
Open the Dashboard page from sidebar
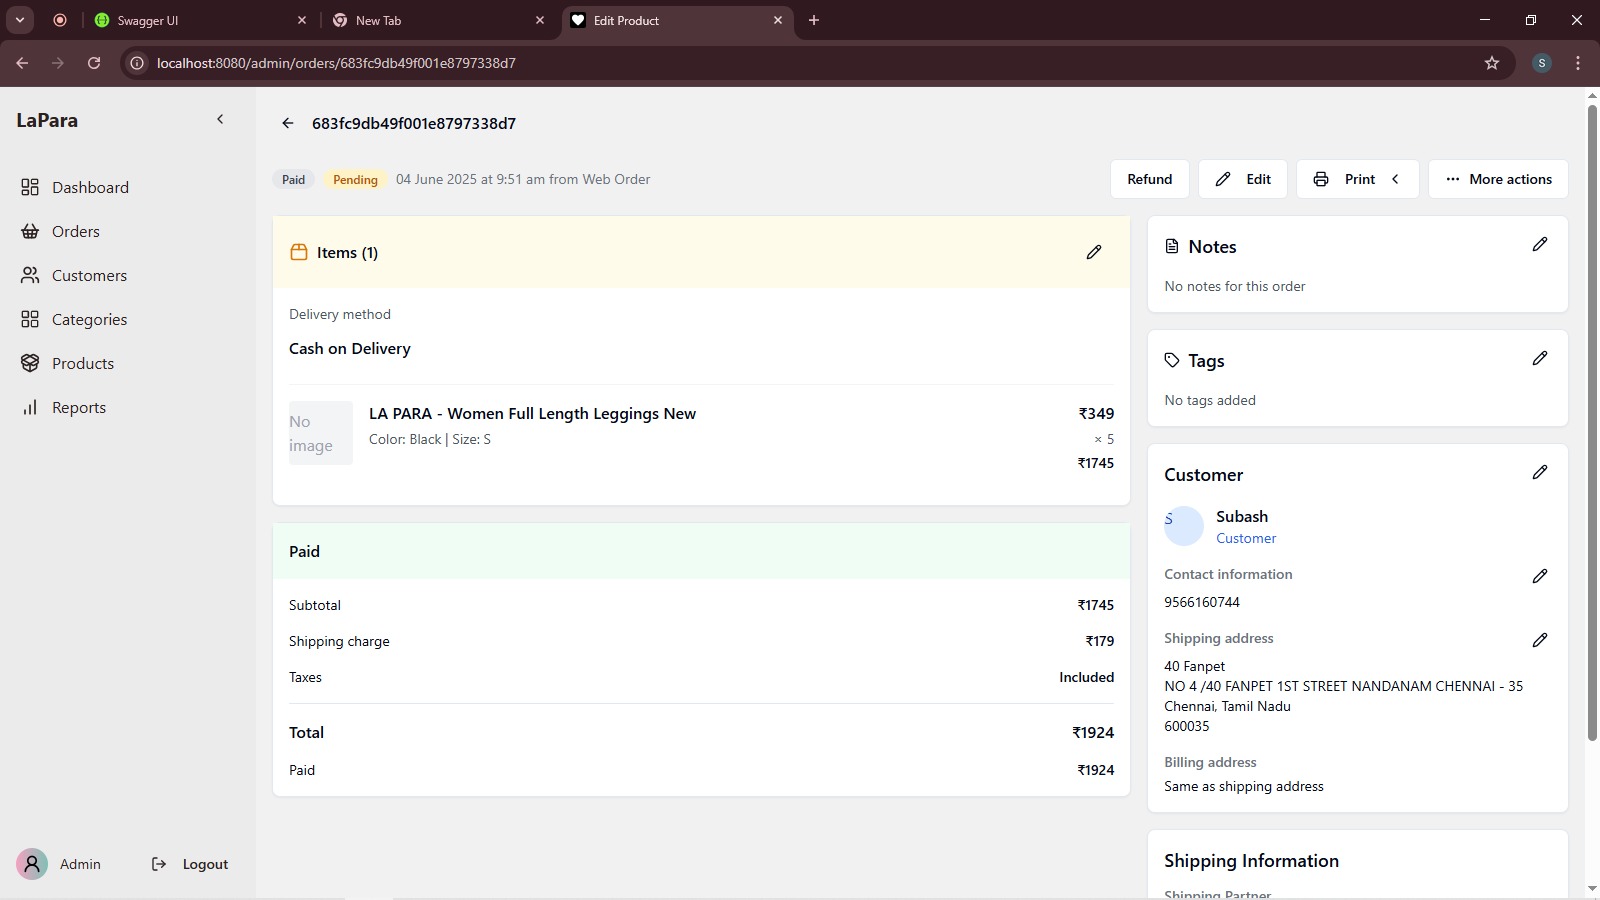[90, 187]
